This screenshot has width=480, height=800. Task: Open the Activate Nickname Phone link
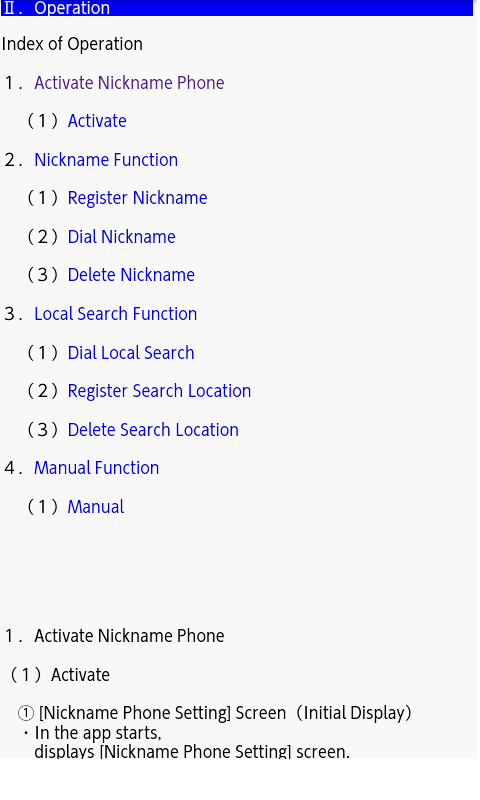click(x=129, y=83)
